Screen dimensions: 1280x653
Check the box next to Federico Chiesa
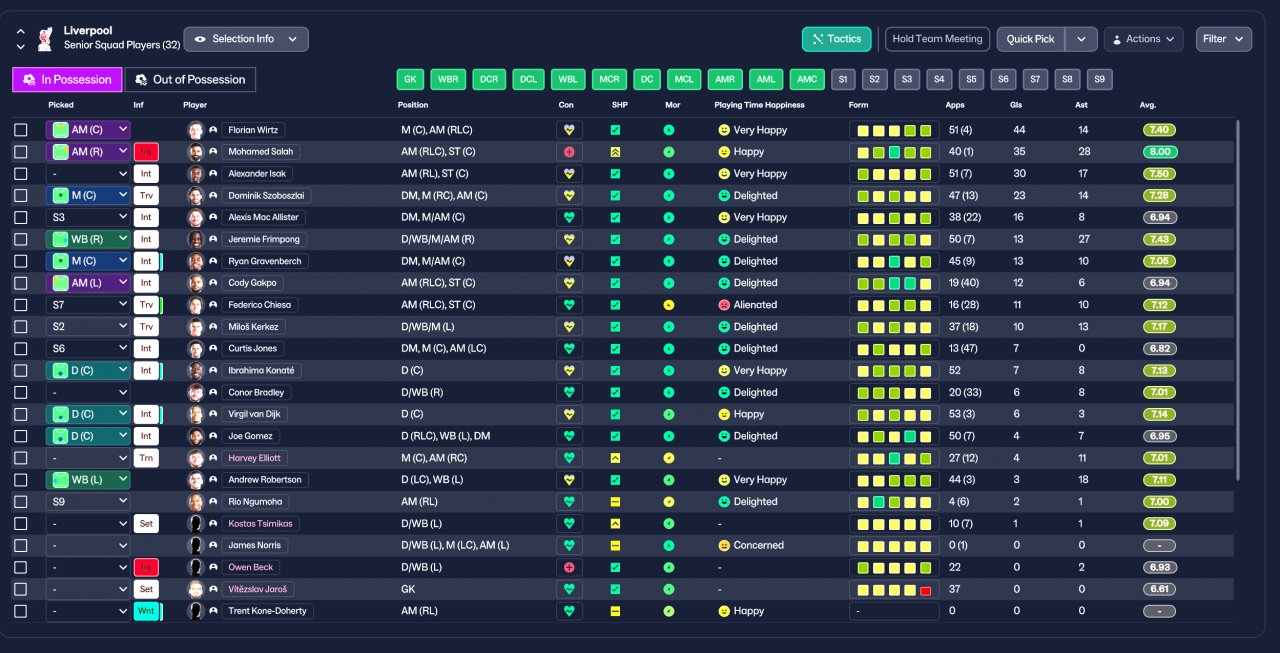(21, 305)
